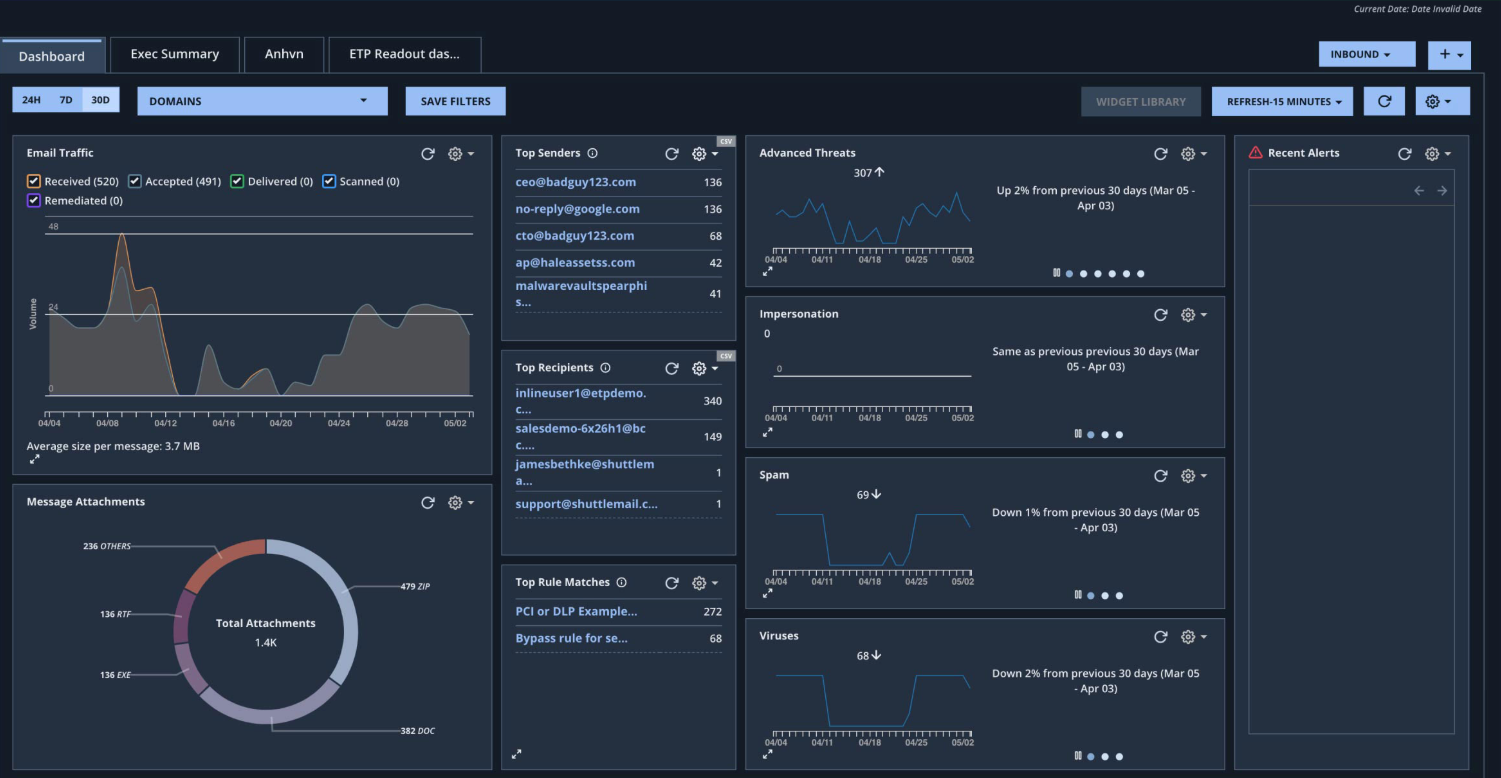Open the DOMAINS filter dropdown
The image size is (1501, 778).
262,101
